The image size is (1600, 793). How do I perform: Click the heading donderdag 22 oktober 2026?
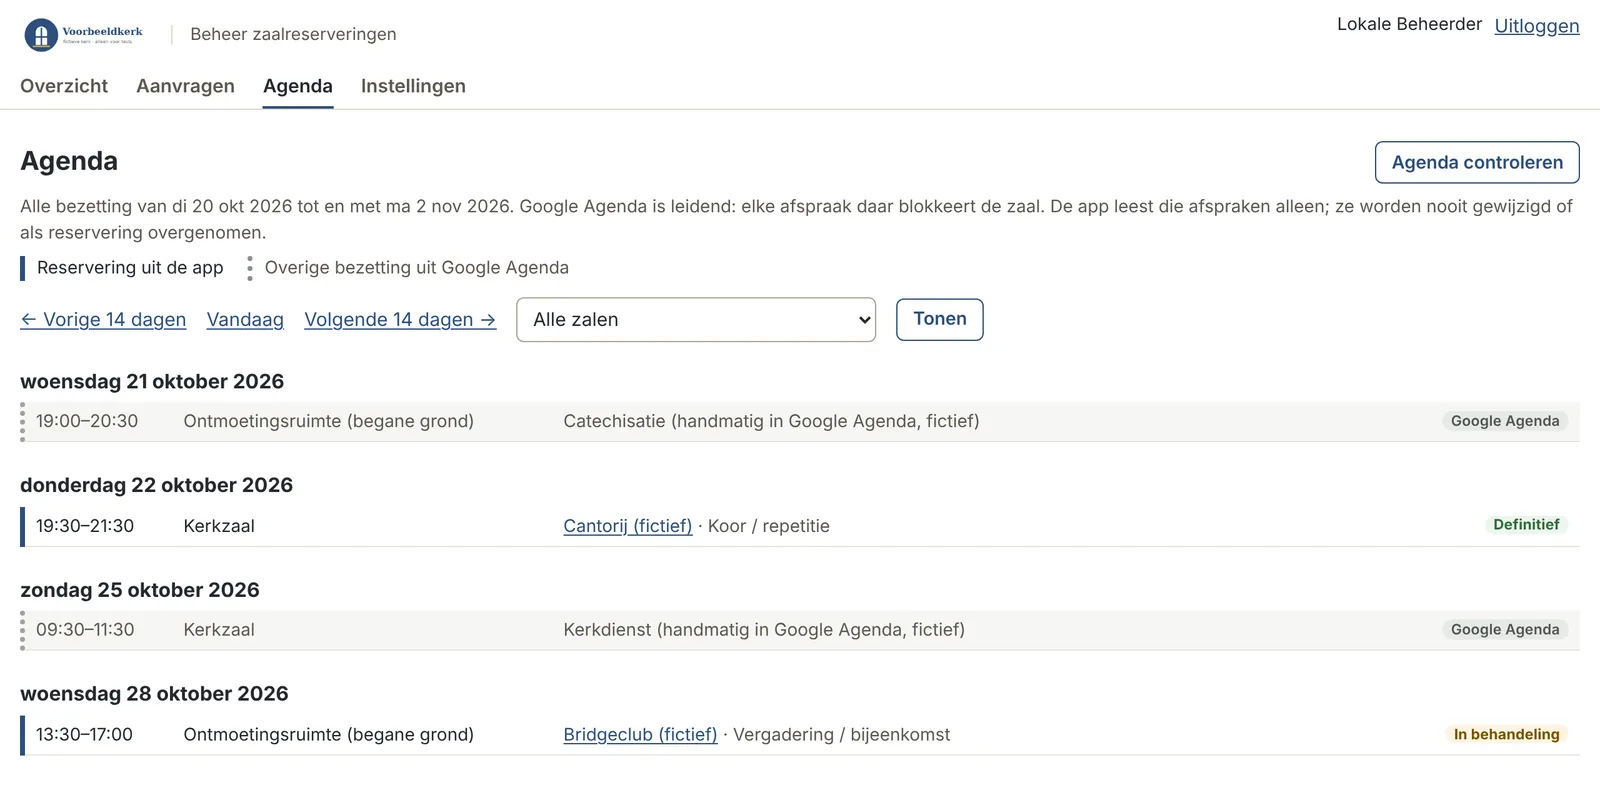[156, 485]
